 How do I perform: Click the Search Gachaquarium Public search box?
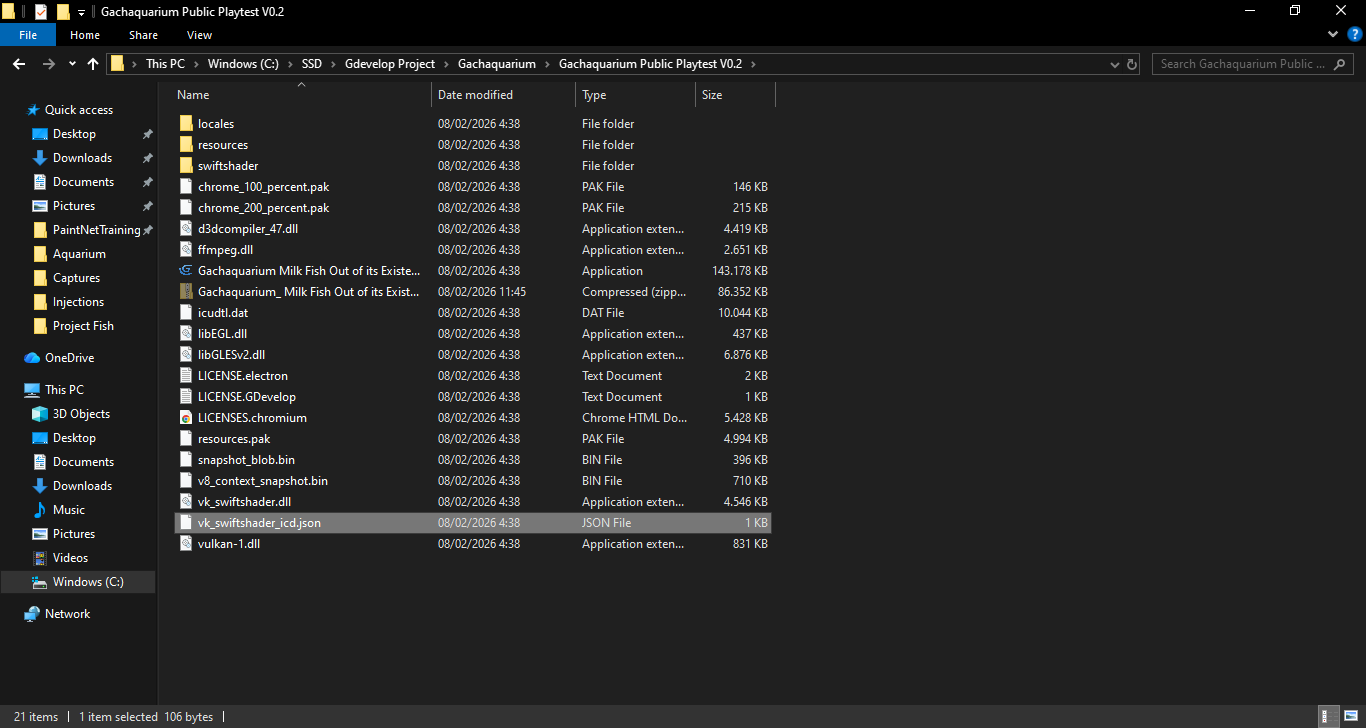click(1243, 64)
